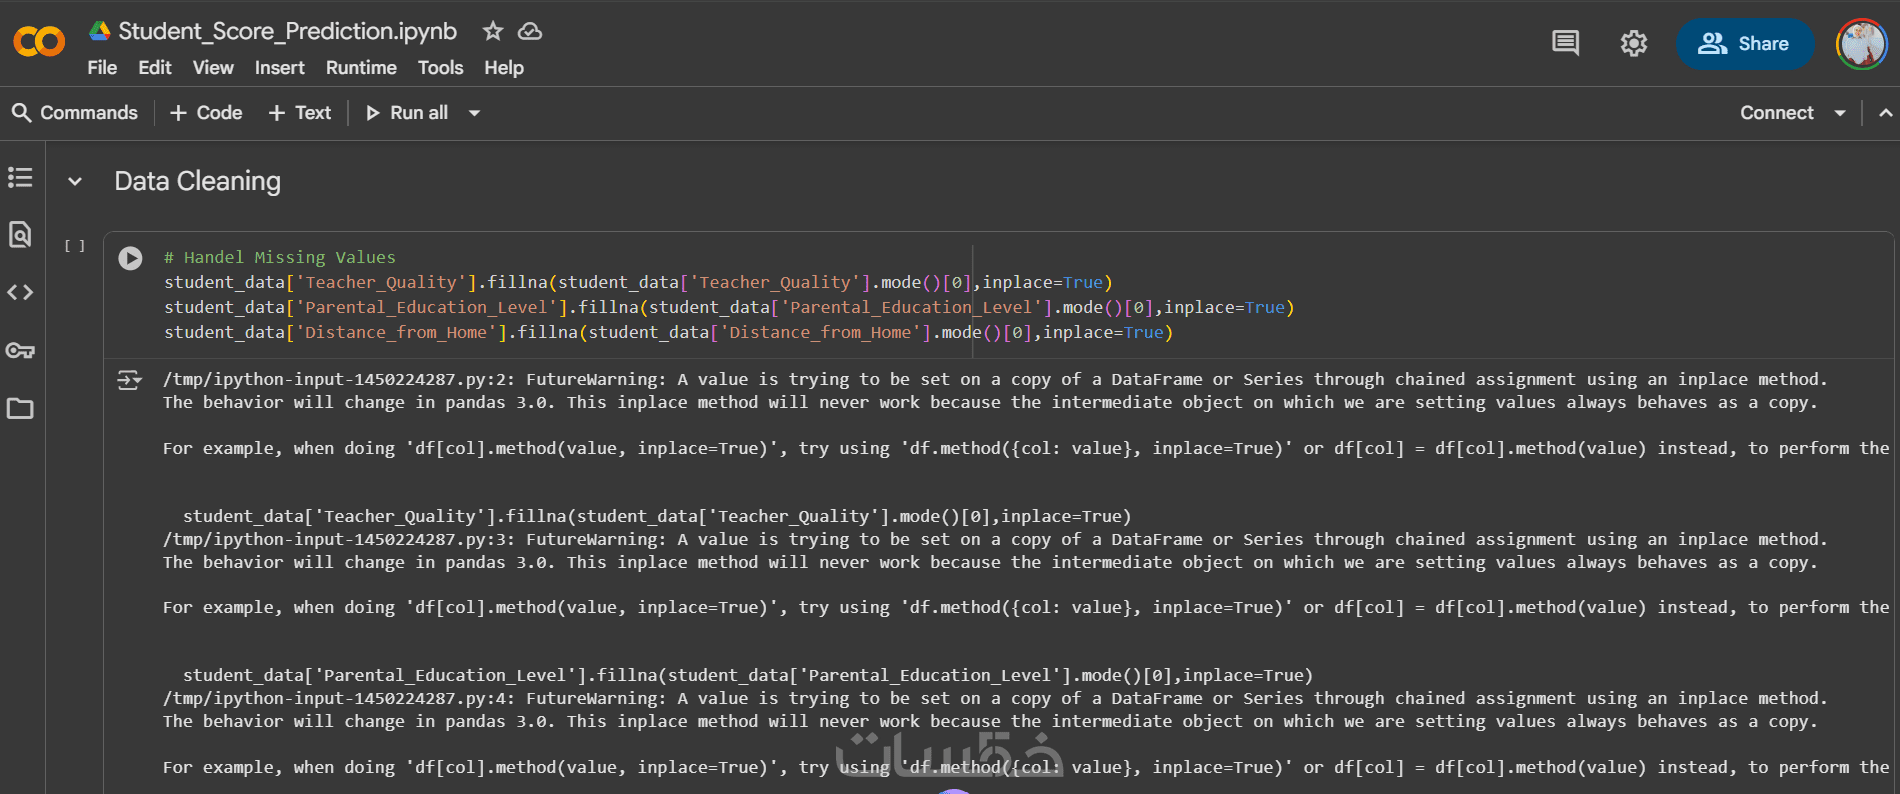Click the cell output options icon
This screenshot has width=1900, height=794.
pyautogui.click(x=130, y=380)
